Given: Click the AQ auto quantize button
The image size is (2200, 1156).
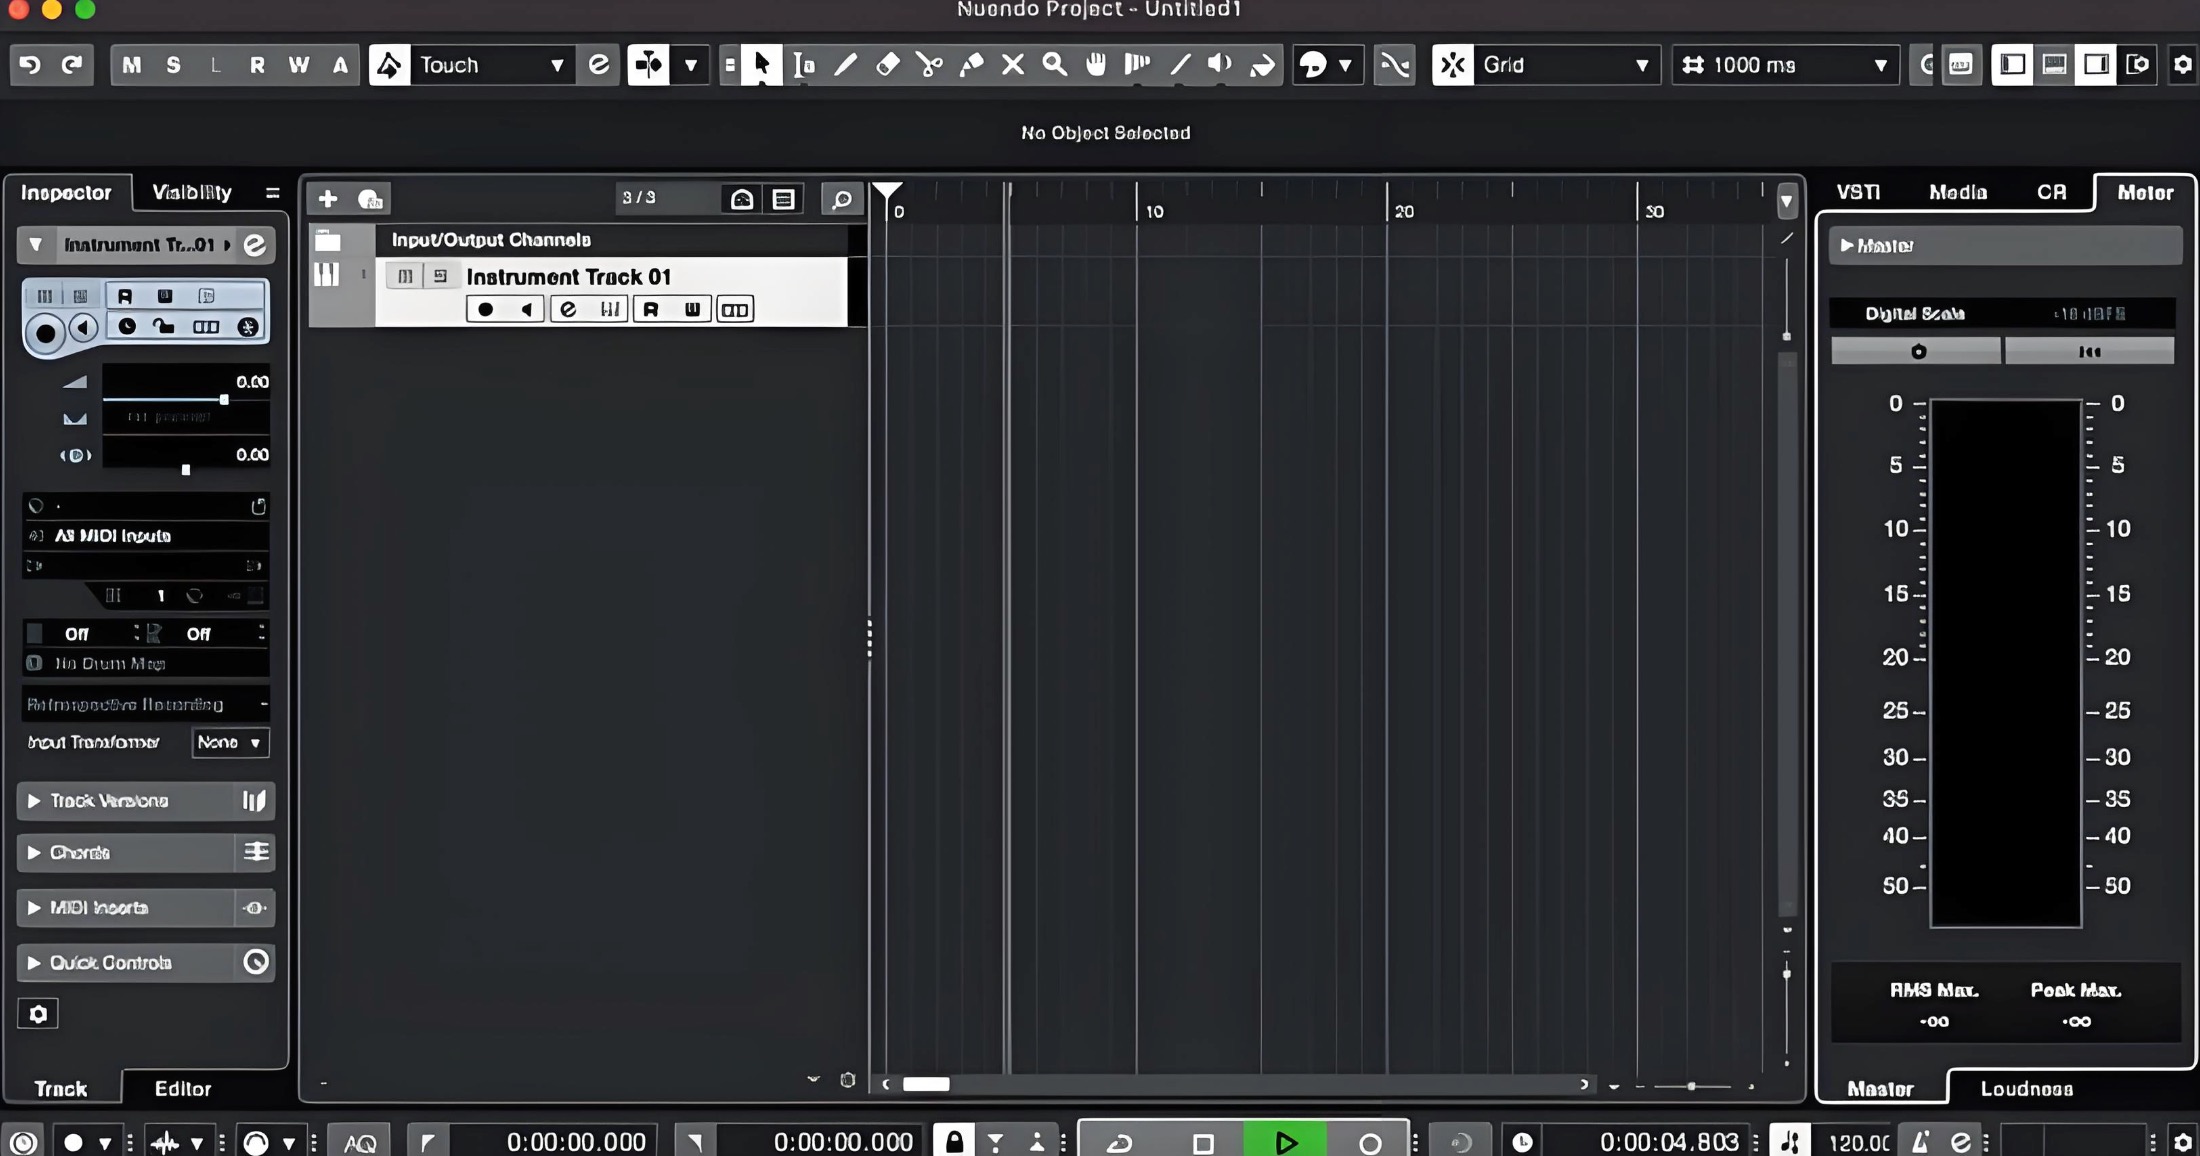Looking at the screenshot, I should coord(360,1142).
